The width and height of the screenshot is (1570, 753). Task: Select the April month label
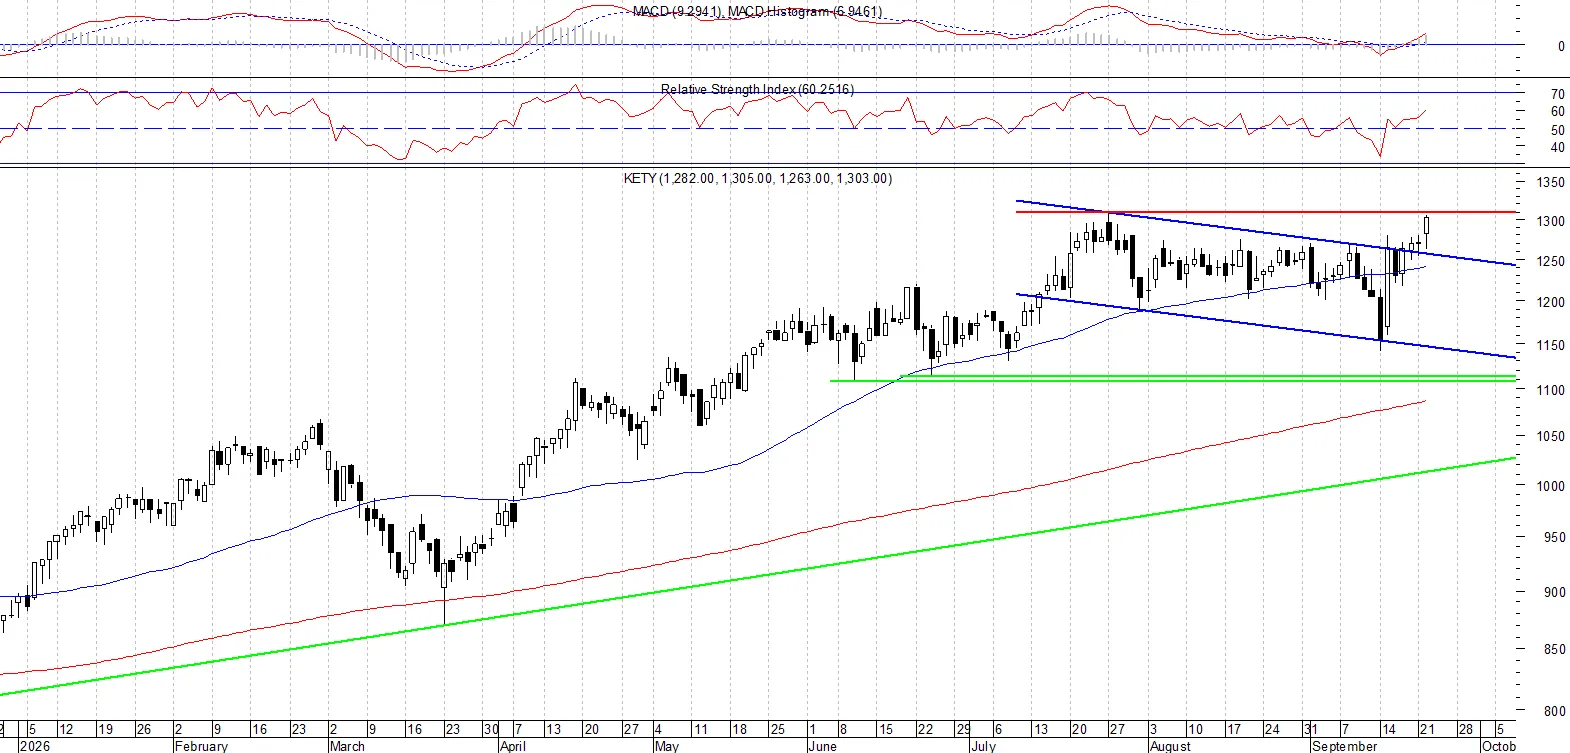pos(512,746)
